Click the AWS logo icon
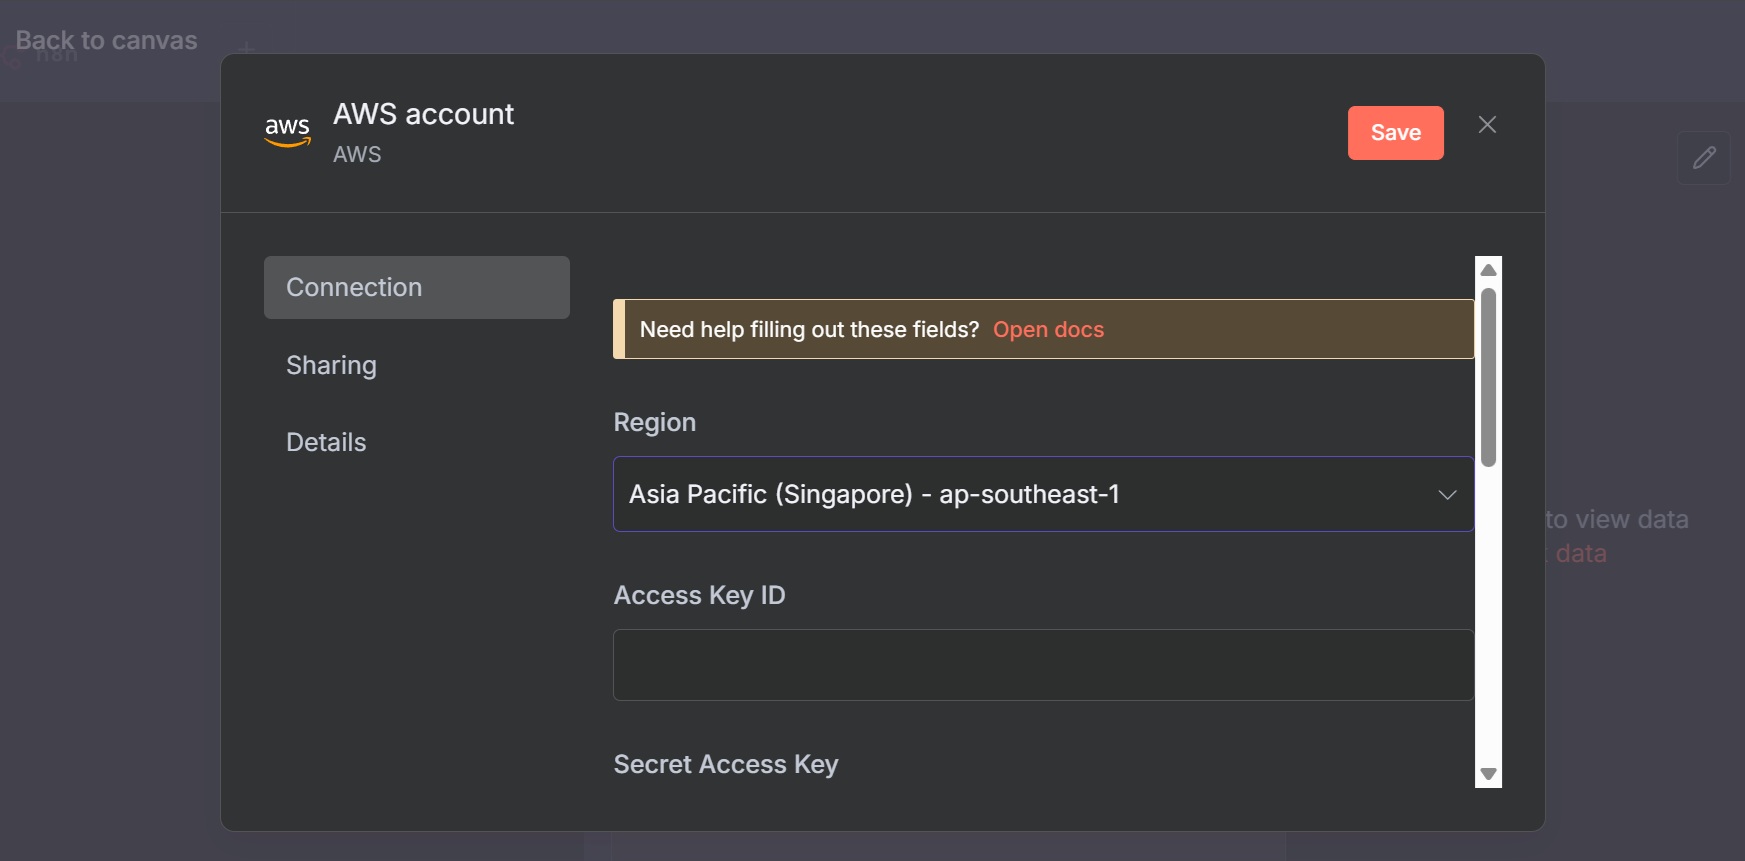The height and width of the screenshot is (861, 1745). [287, 132]
